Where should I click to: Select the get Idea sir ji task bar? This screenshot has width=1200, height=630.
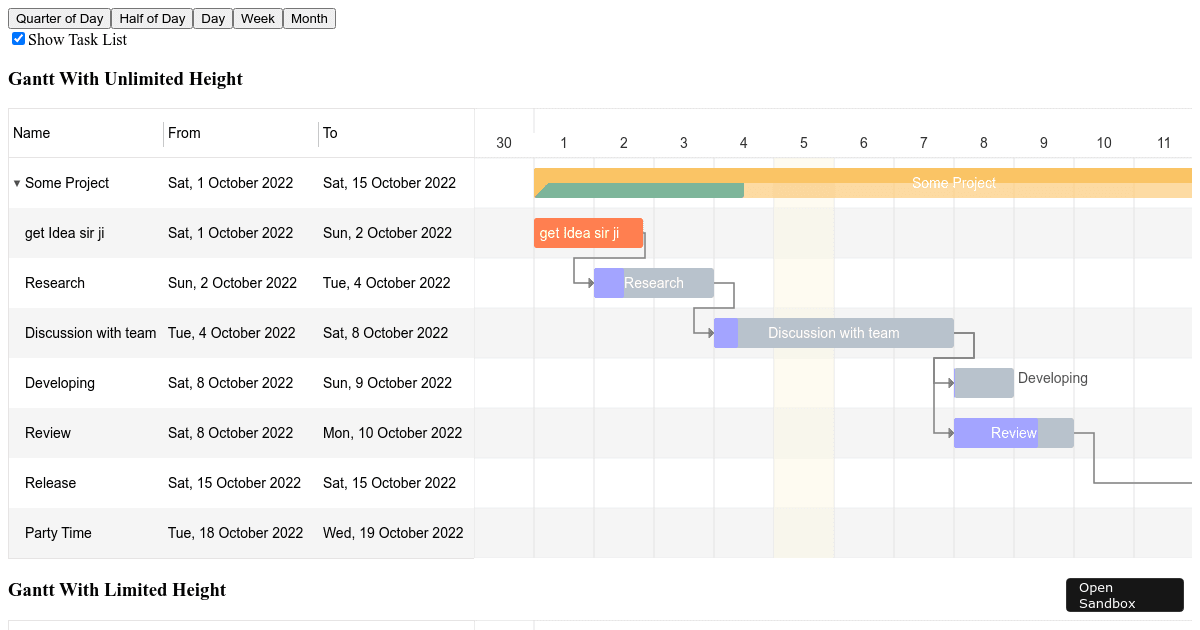588,233
